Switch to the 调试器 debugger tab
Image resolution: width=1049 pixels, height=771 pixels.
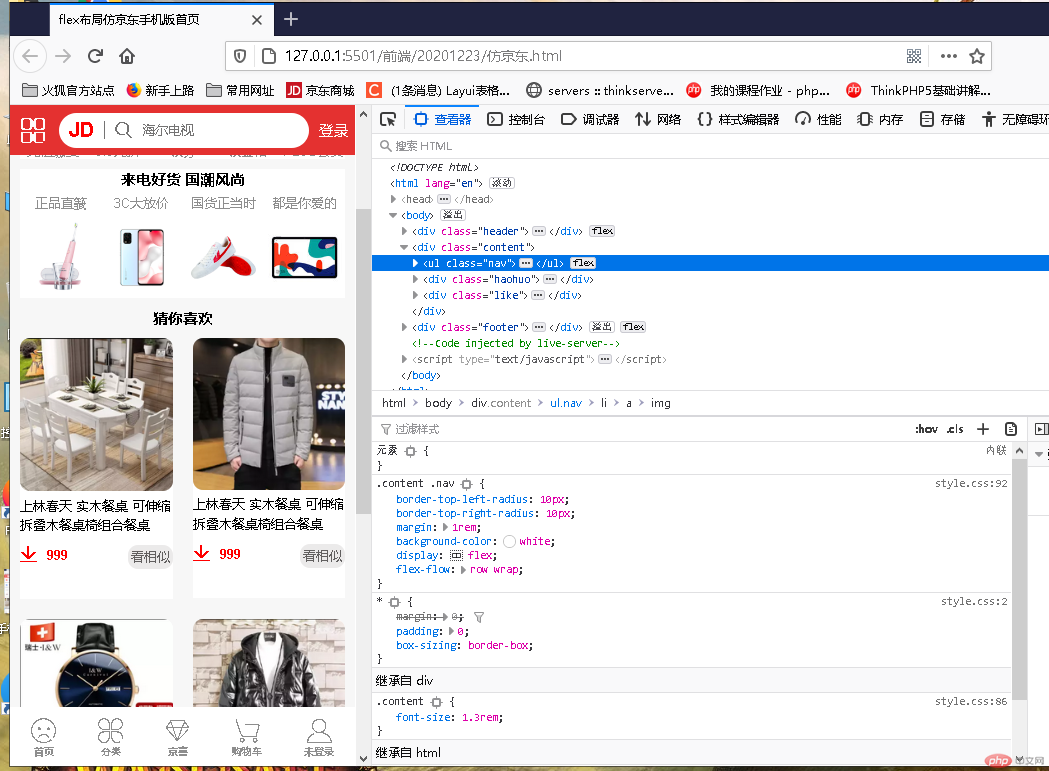pos(590,119)
